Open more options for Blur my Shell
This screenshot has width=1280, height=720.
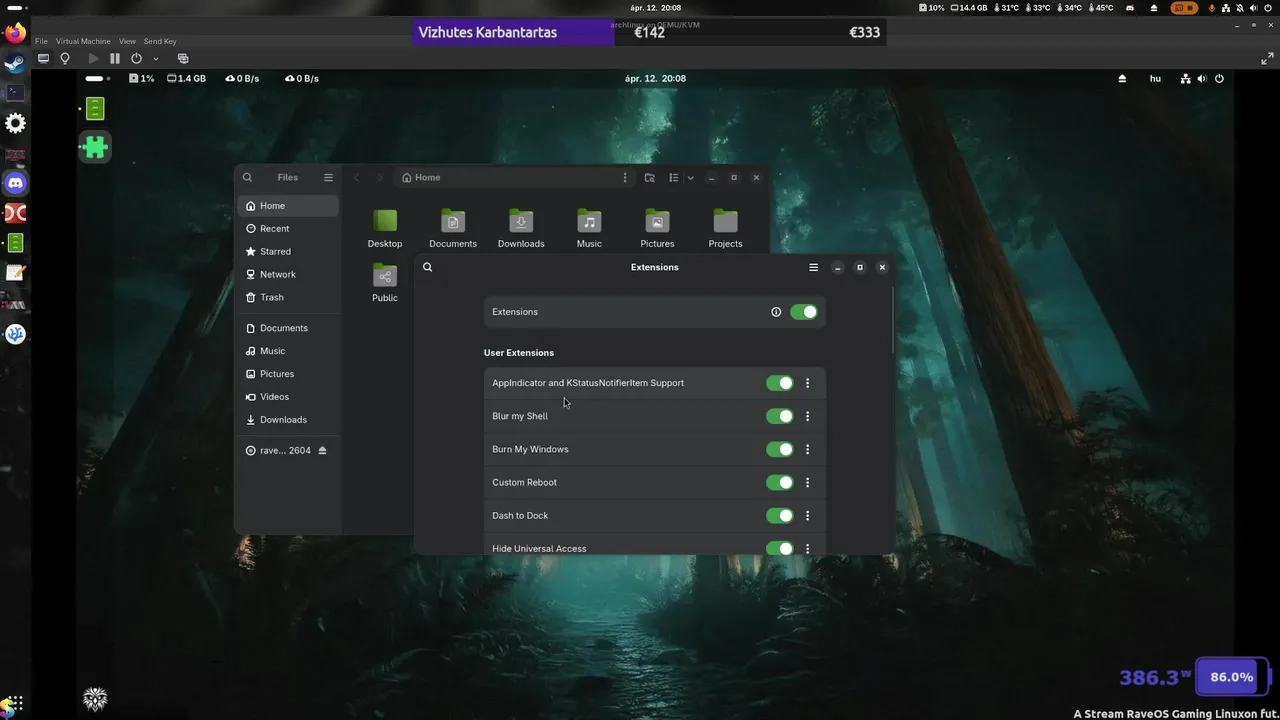click(808, 416)
